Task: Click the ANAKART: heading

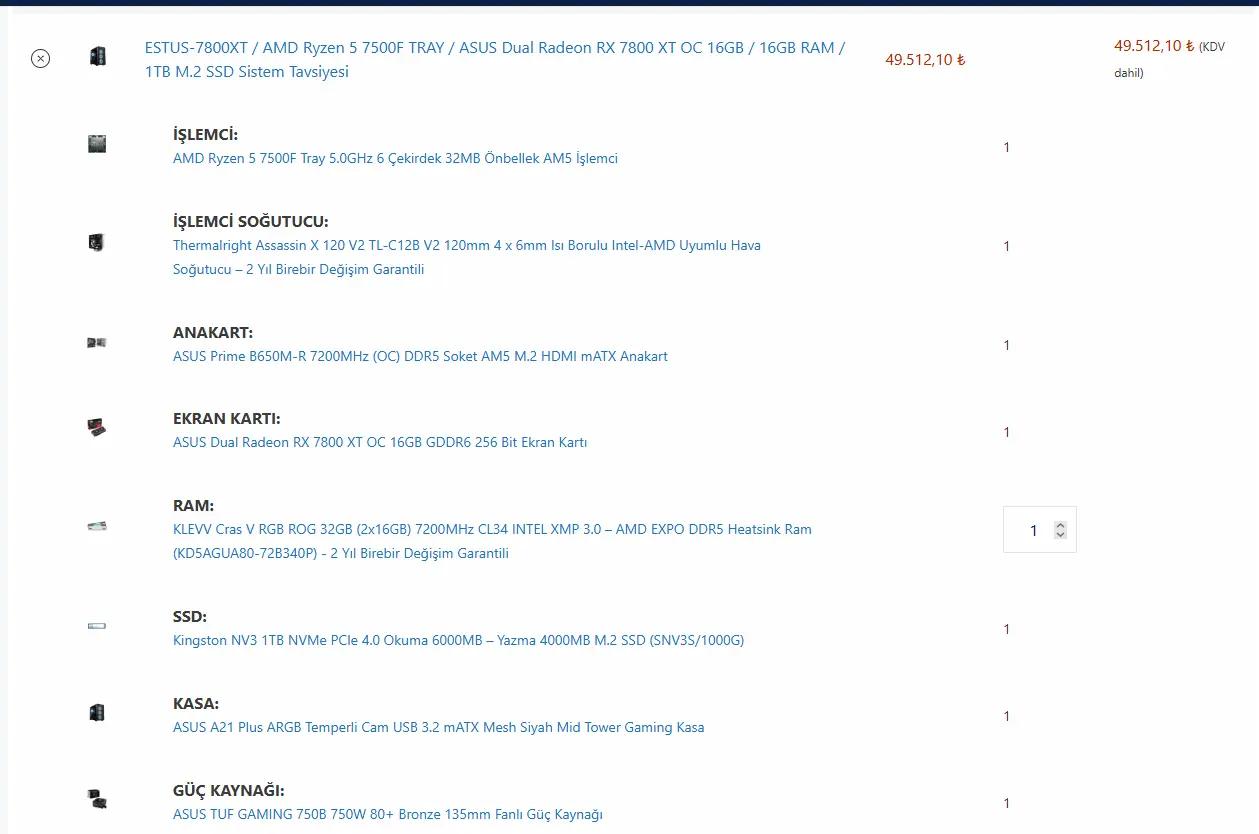Action: pos(213,333)
